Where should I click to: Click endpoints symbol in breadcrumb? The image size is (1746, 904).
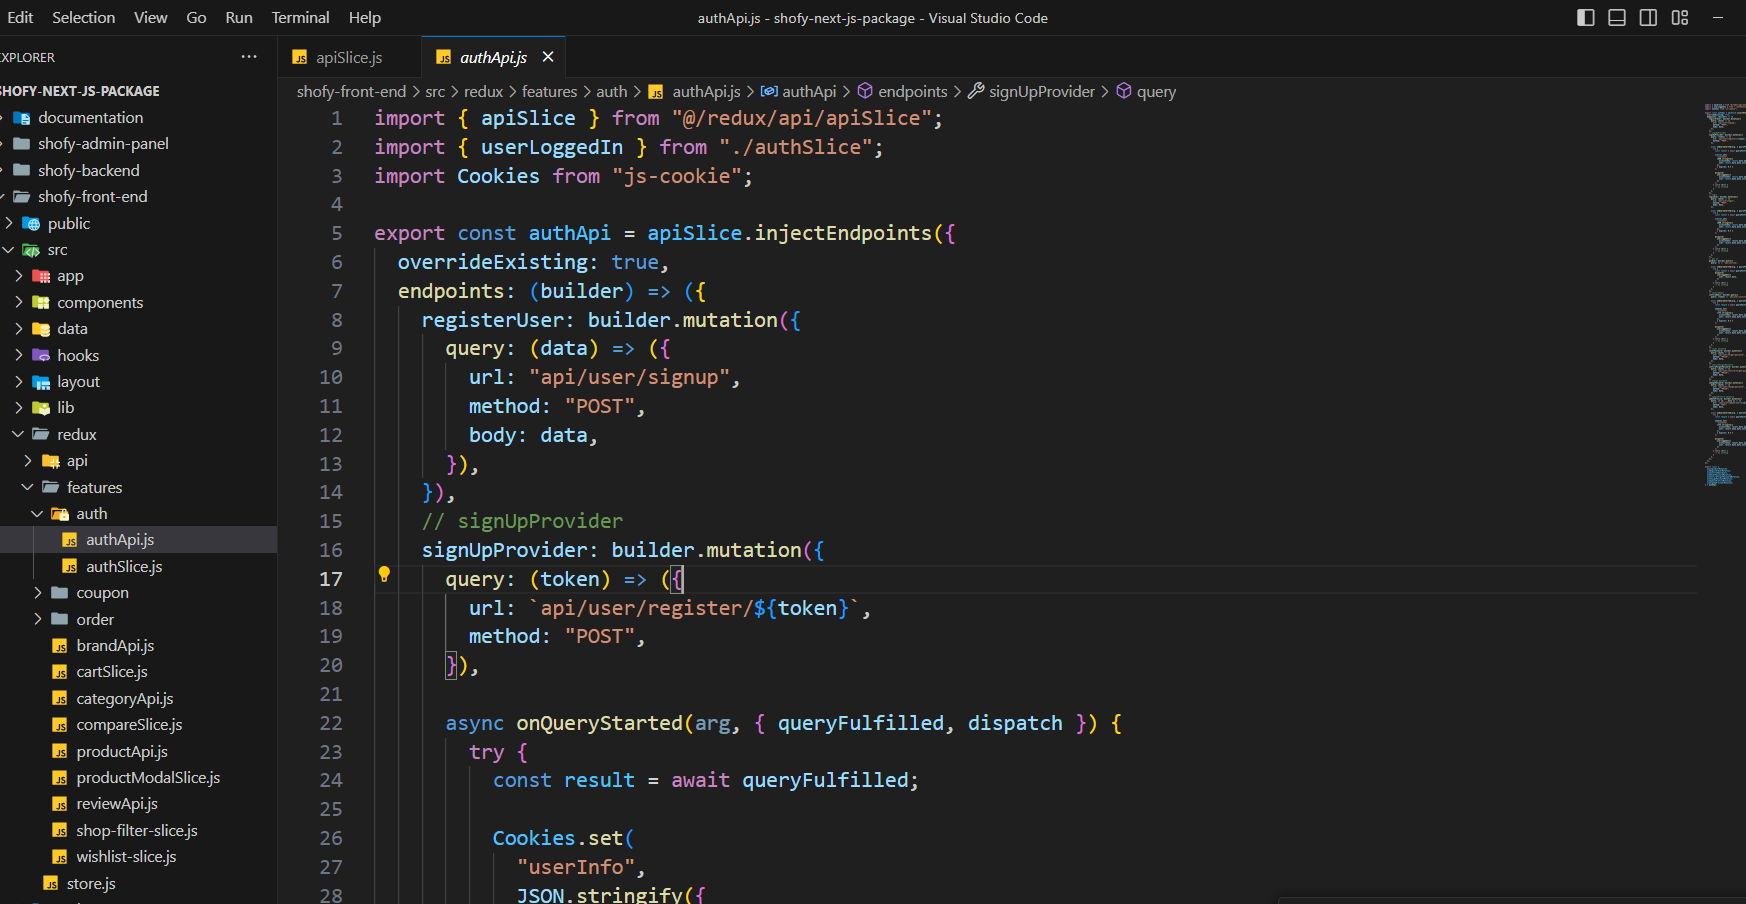point(903,91)
